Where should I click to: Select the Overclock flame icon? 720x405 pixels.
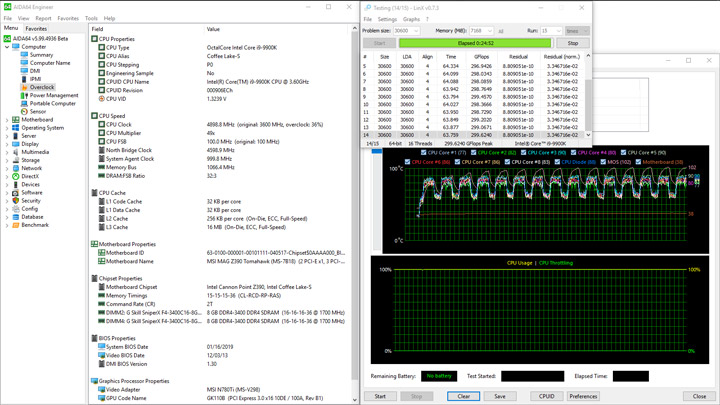pos(24,87)
